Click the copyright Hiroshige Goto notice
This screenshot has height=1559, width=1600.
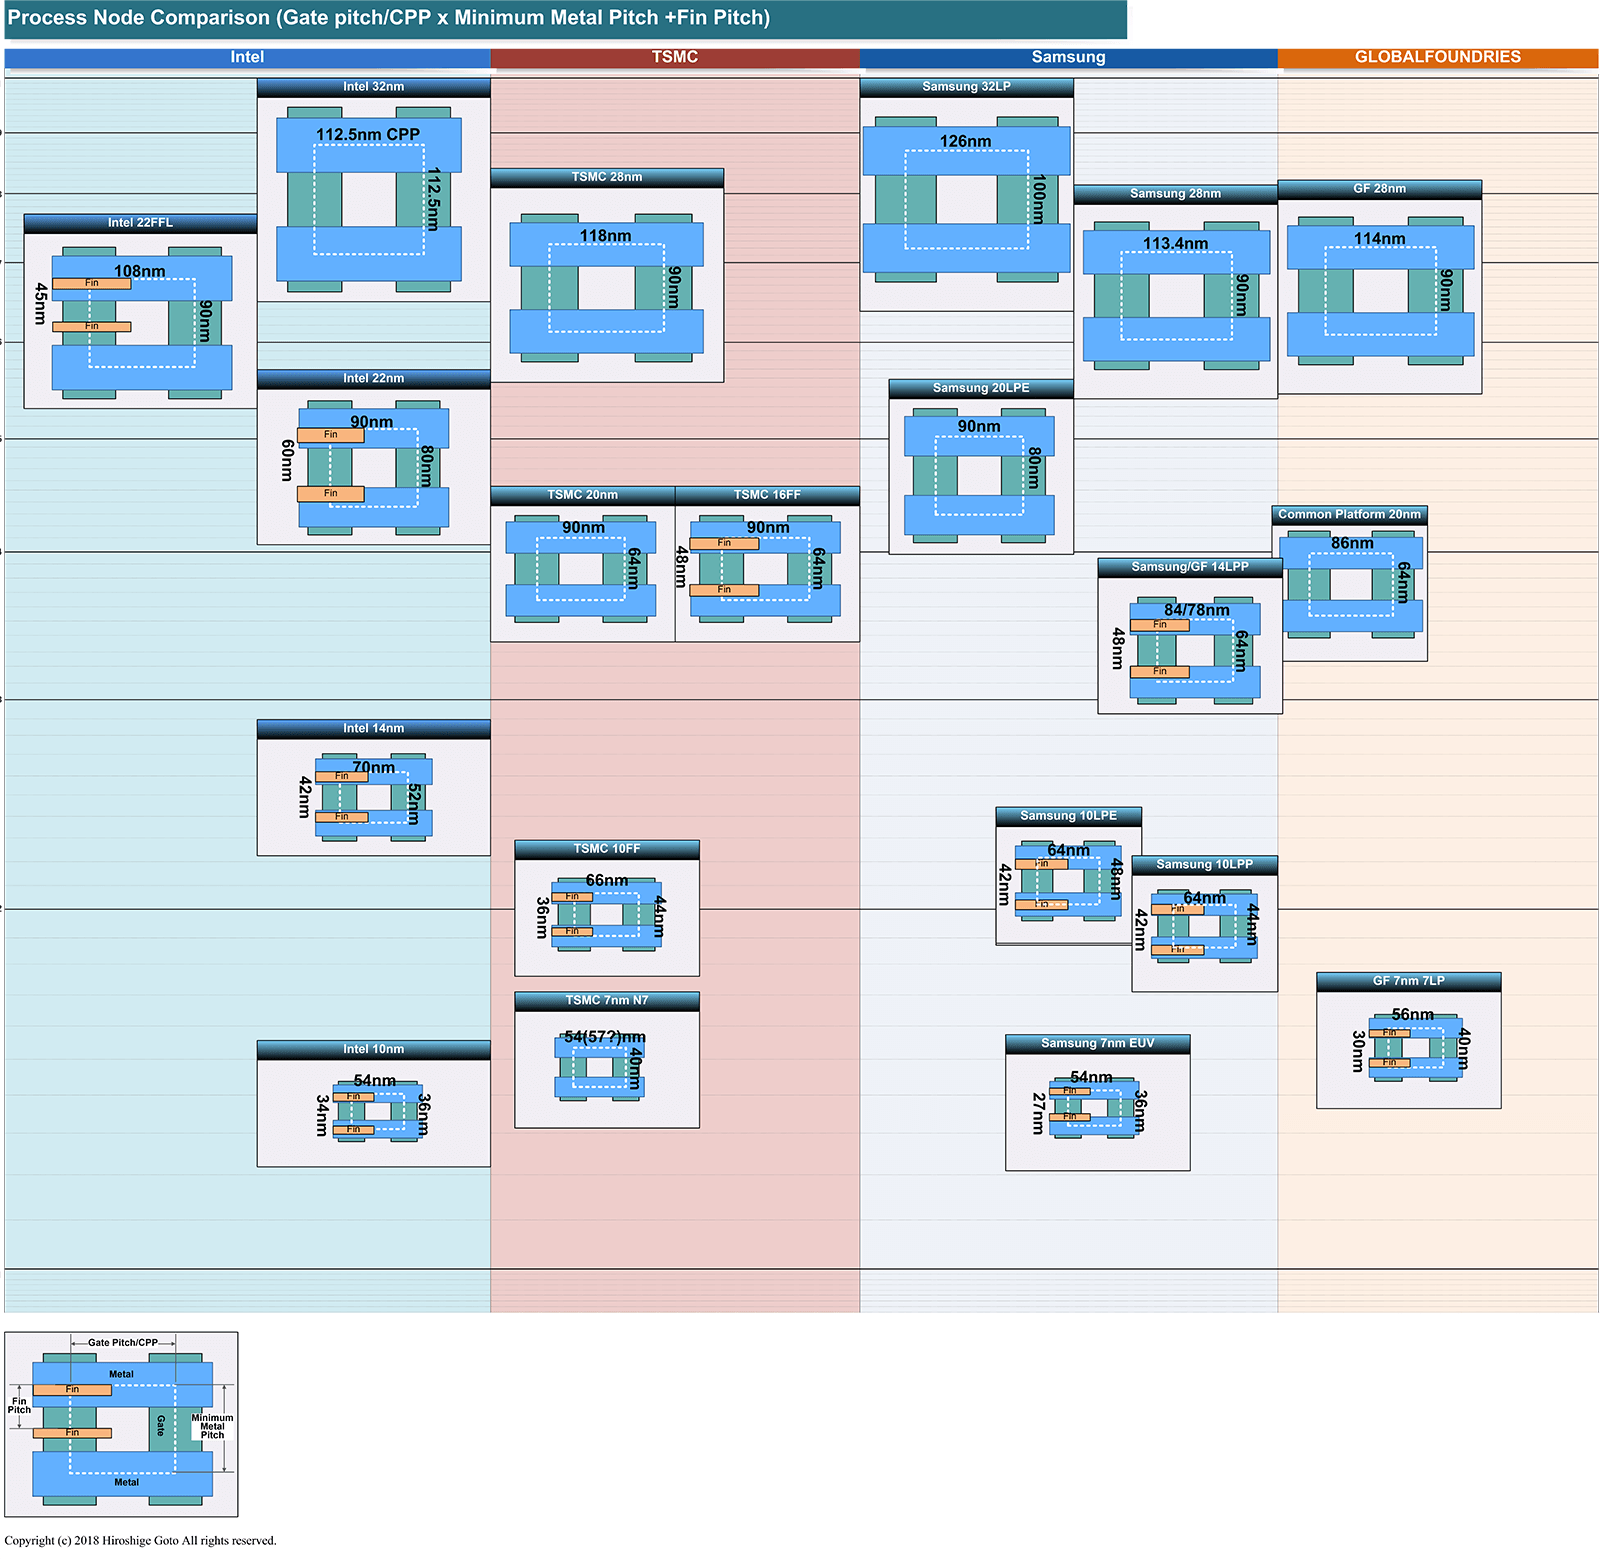[140, 1541]
